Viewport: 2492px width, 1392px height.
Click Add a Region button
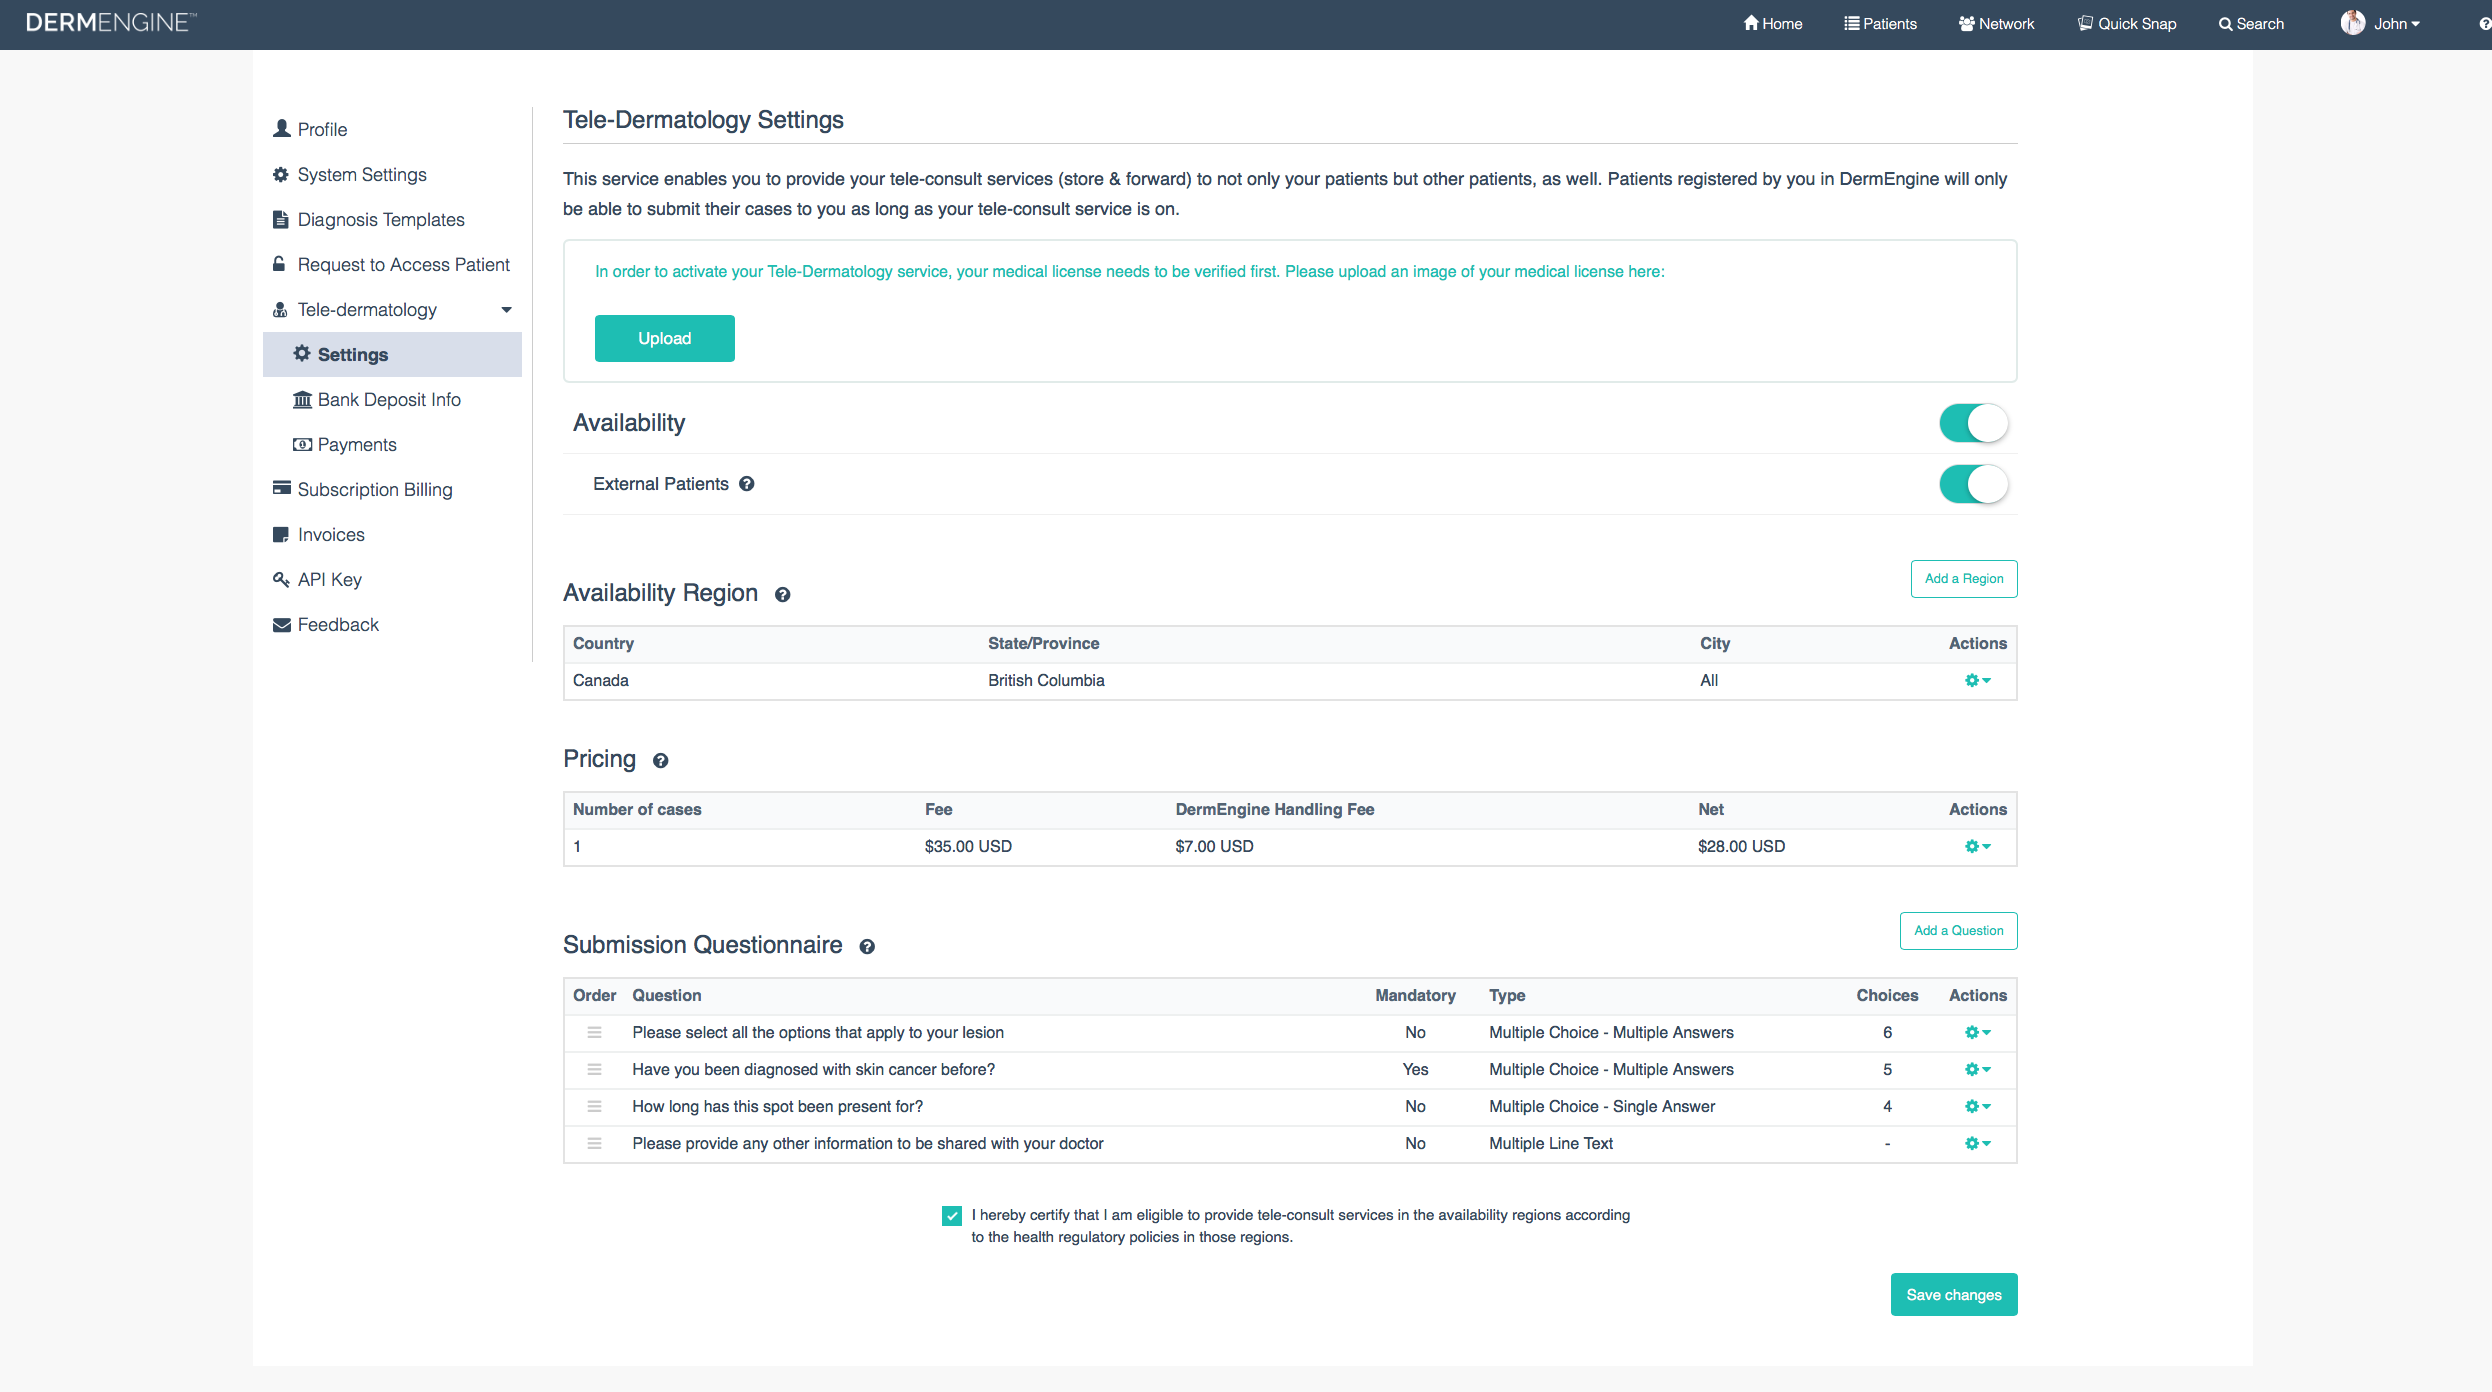(1963, 579)
